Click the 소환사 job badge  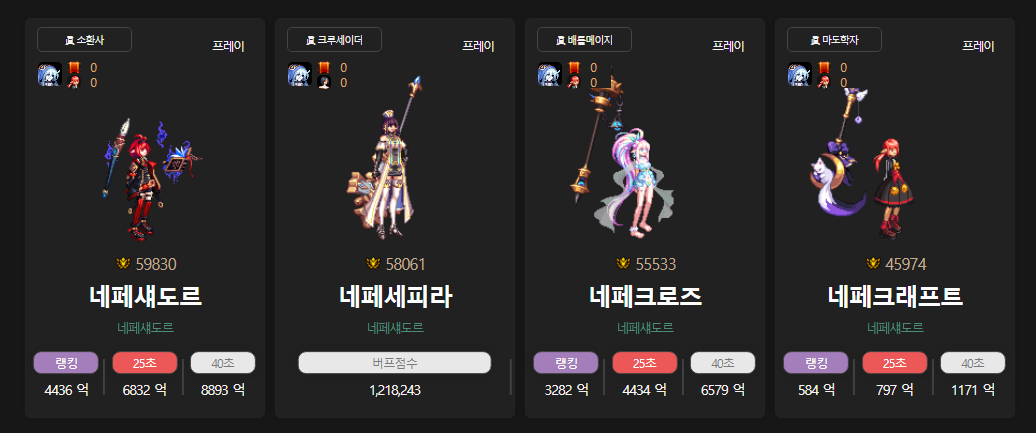pos(85,40)
